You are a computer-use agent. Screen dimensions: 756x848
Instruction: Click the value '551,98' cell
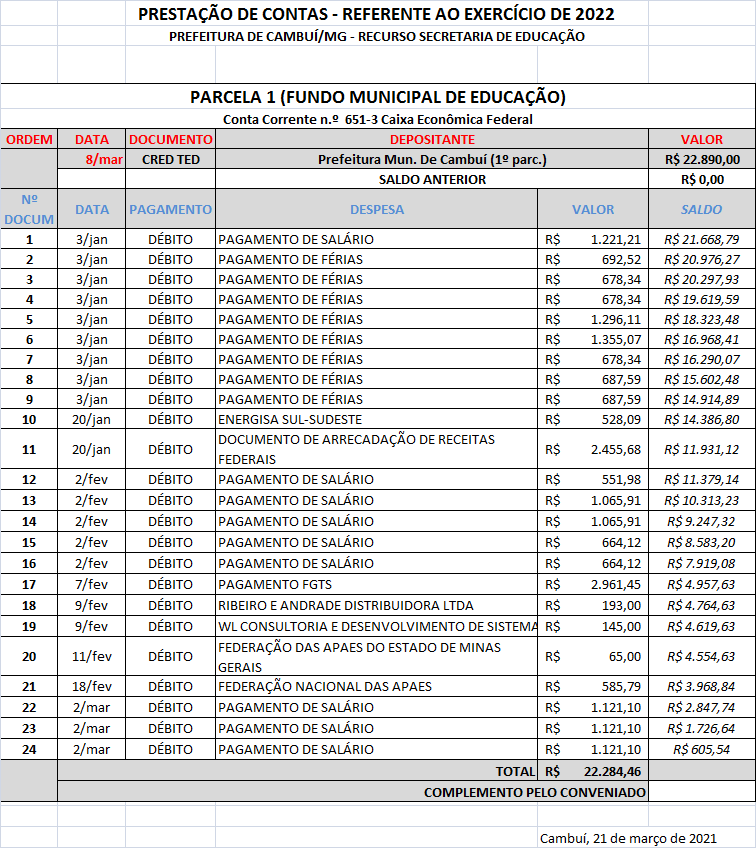[x=593, y=479]
